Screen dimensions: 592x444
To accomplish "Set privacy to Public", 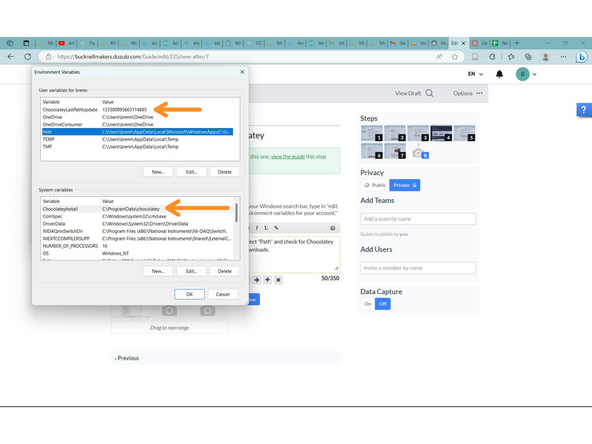I will 375,185.
